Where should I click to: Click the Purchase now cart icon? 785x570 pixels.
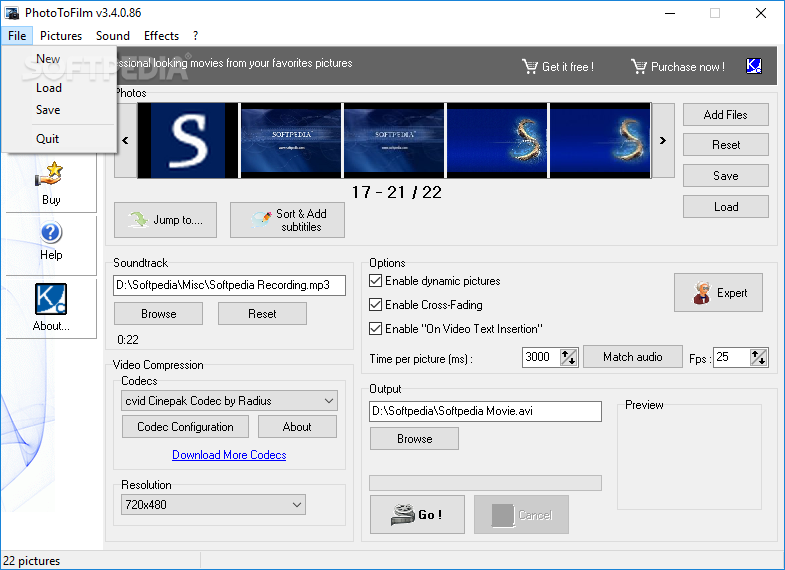click(638, 66)
